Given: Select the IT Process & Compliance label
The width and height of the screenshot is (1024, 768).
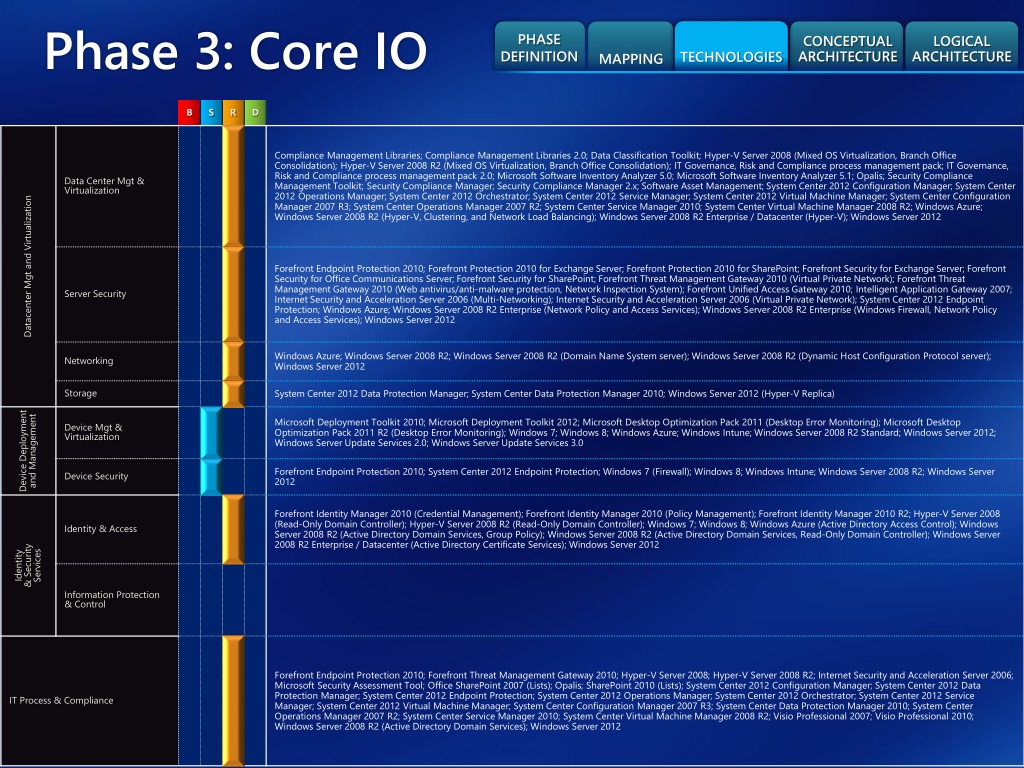Looking at the screenshot, I should click(61, 700).
